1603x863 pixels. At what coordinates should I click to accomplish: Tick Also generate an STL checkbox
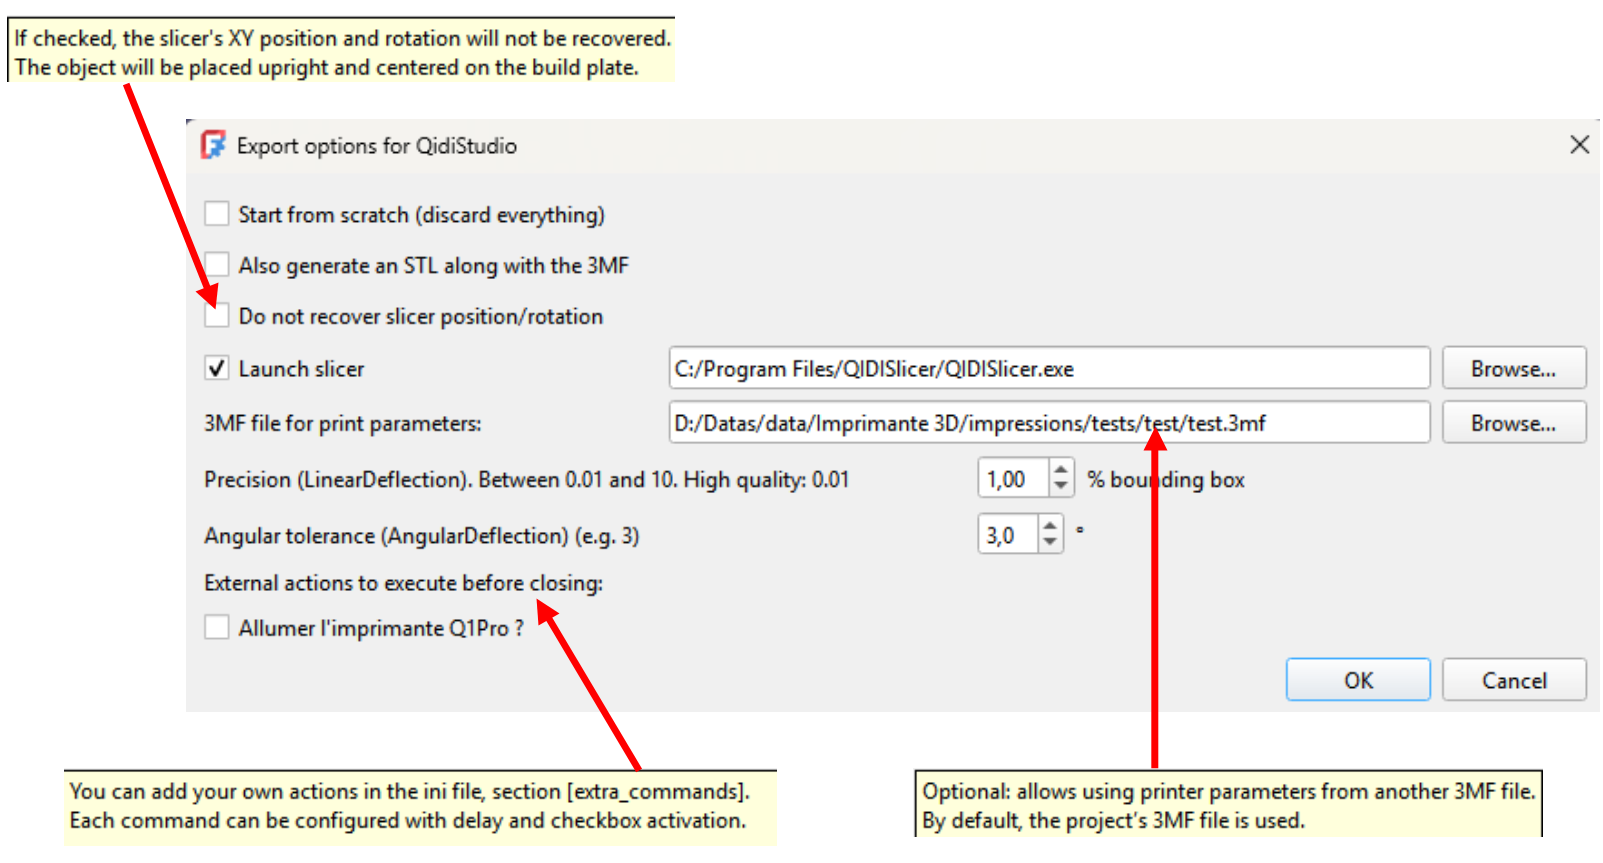216,265
